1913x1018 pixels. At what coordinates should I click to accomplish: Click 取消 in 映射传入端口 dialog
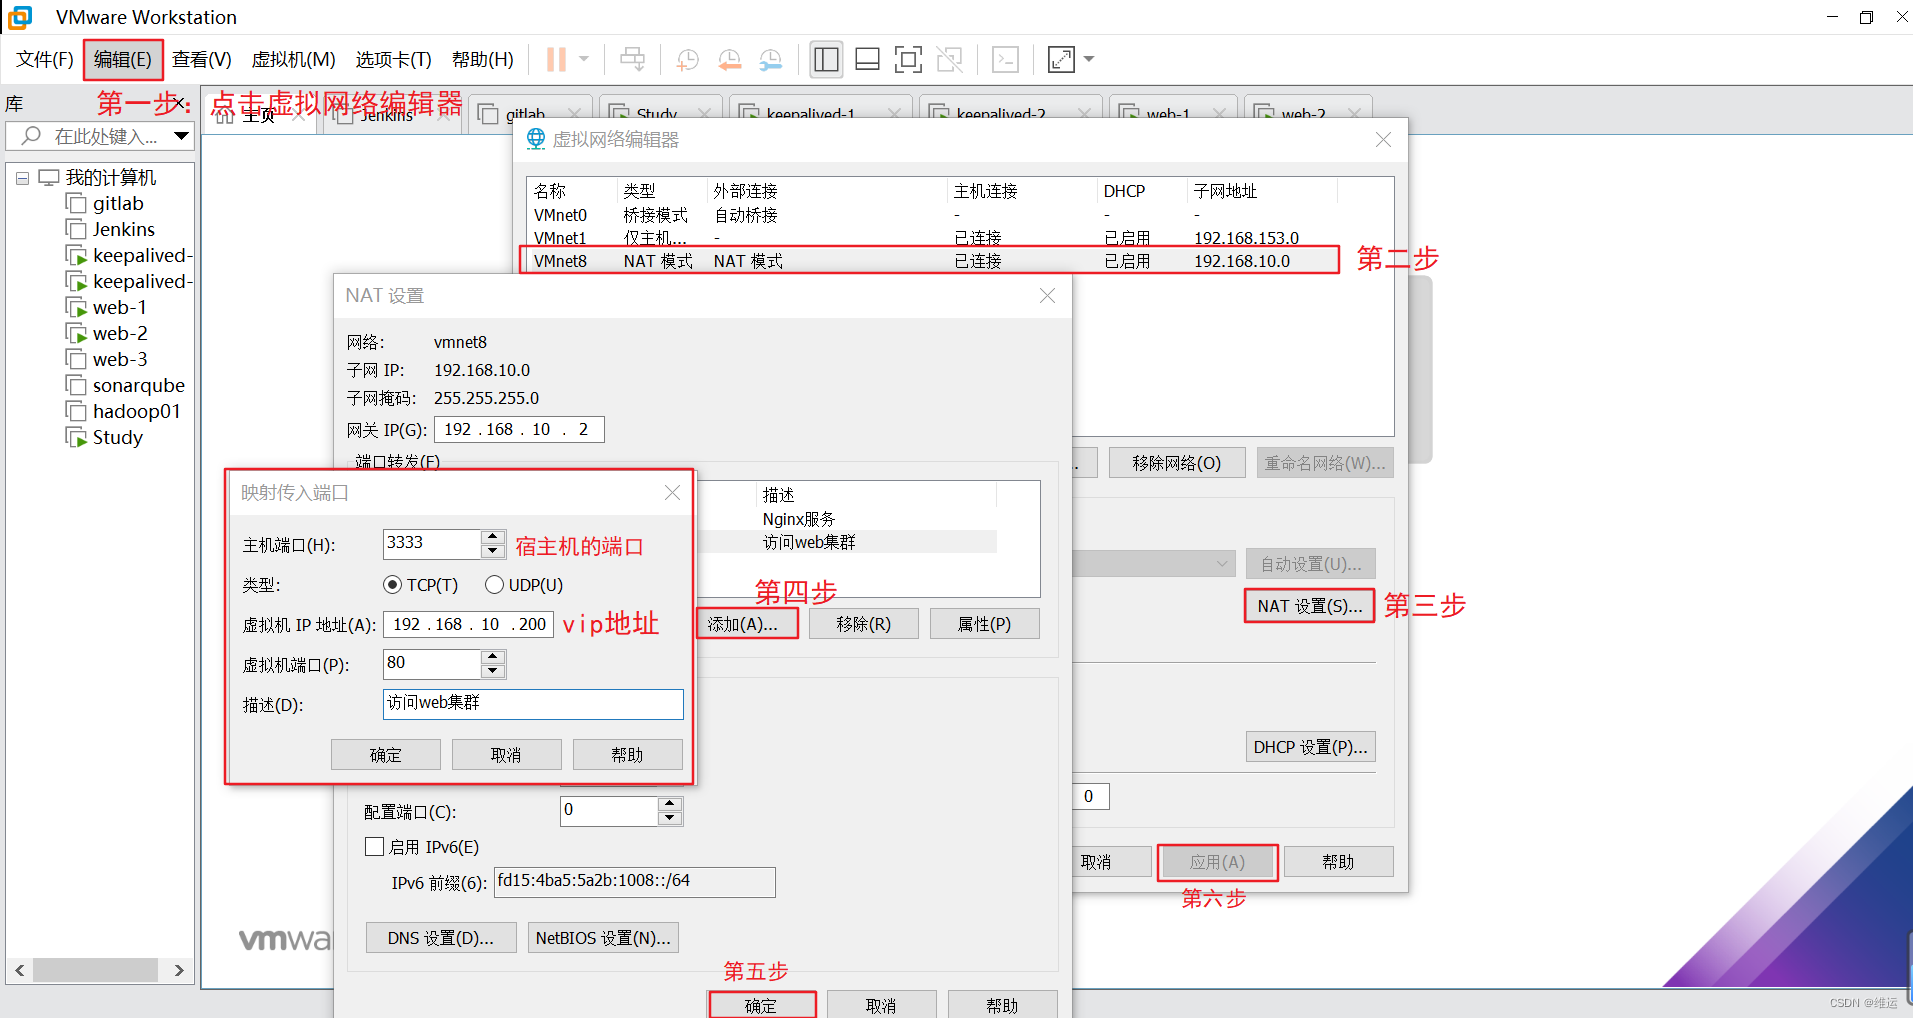tap(507, 755)
